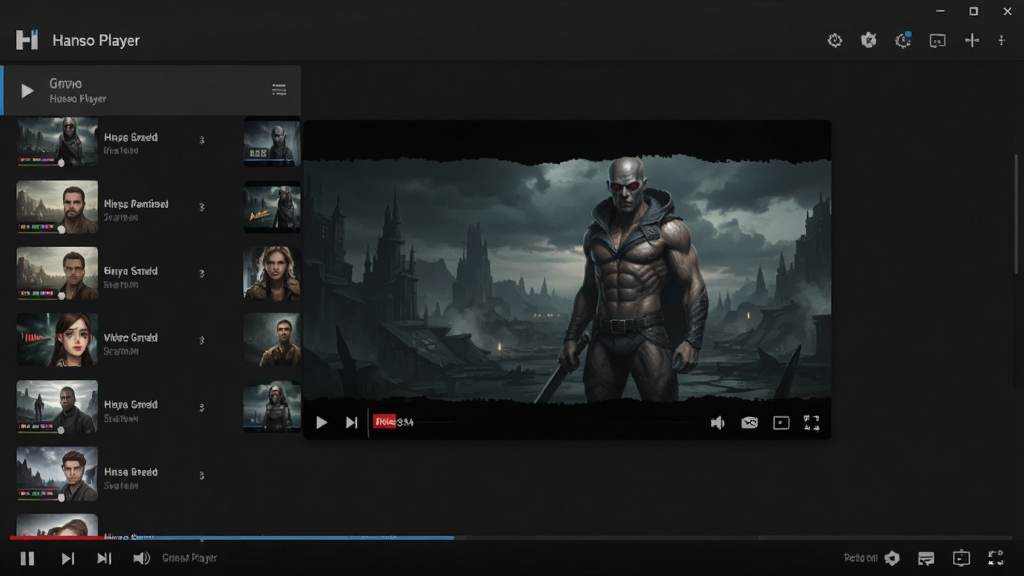Toggle fullscreen from the bottom bar

pyautogui.click(x=996, y=558)
